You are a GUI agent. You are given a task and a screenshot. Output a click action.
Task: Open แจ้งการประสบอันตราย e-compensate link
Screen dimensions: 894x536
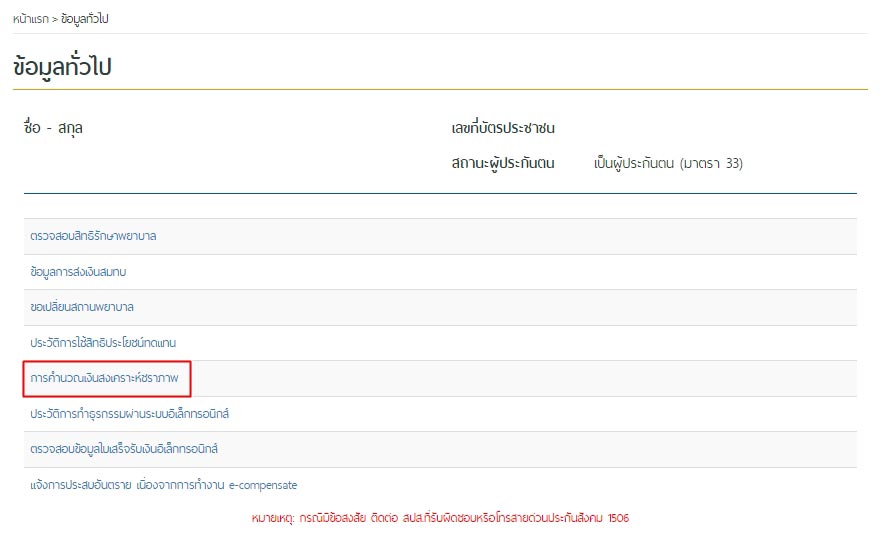point(164,485)
